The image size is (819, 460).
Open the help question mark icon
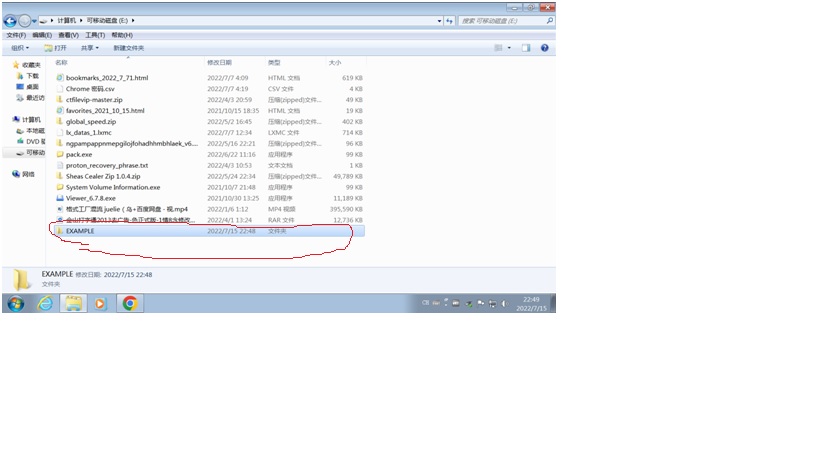tap(545, 47)
